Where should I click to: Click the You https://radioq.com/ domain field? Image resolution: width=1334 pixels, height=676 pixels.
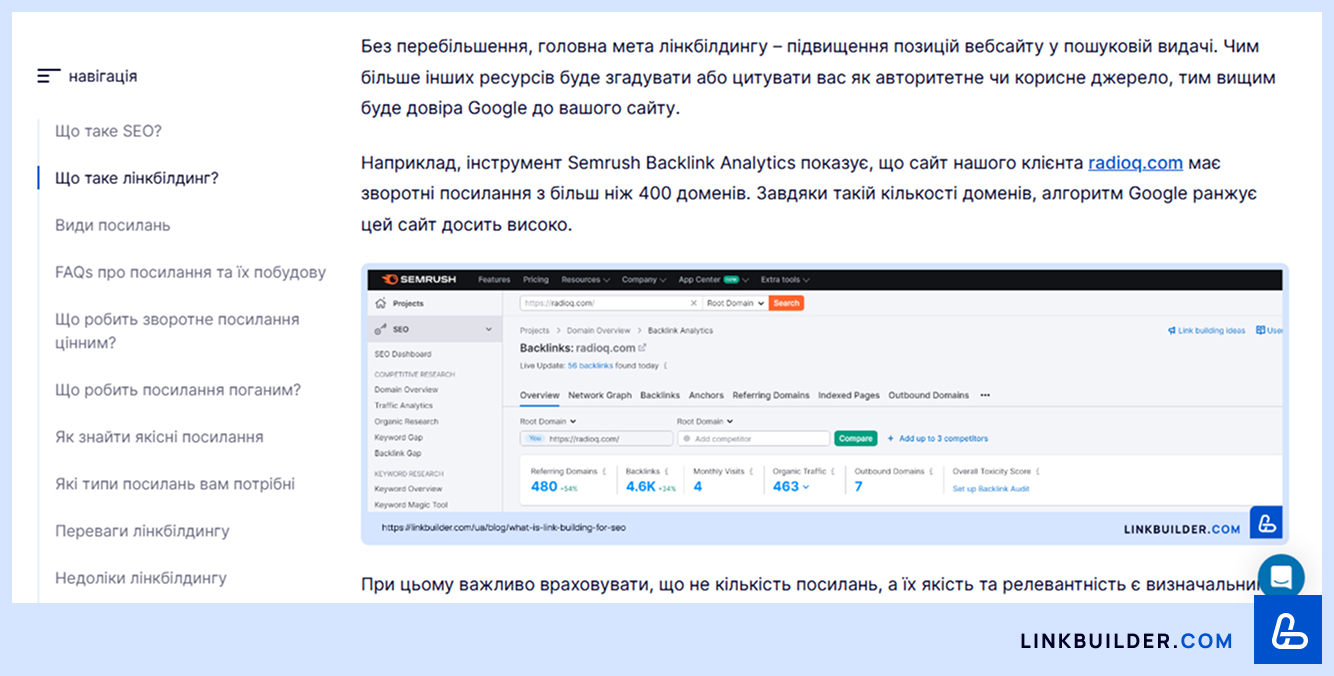[x=596, y=438]
